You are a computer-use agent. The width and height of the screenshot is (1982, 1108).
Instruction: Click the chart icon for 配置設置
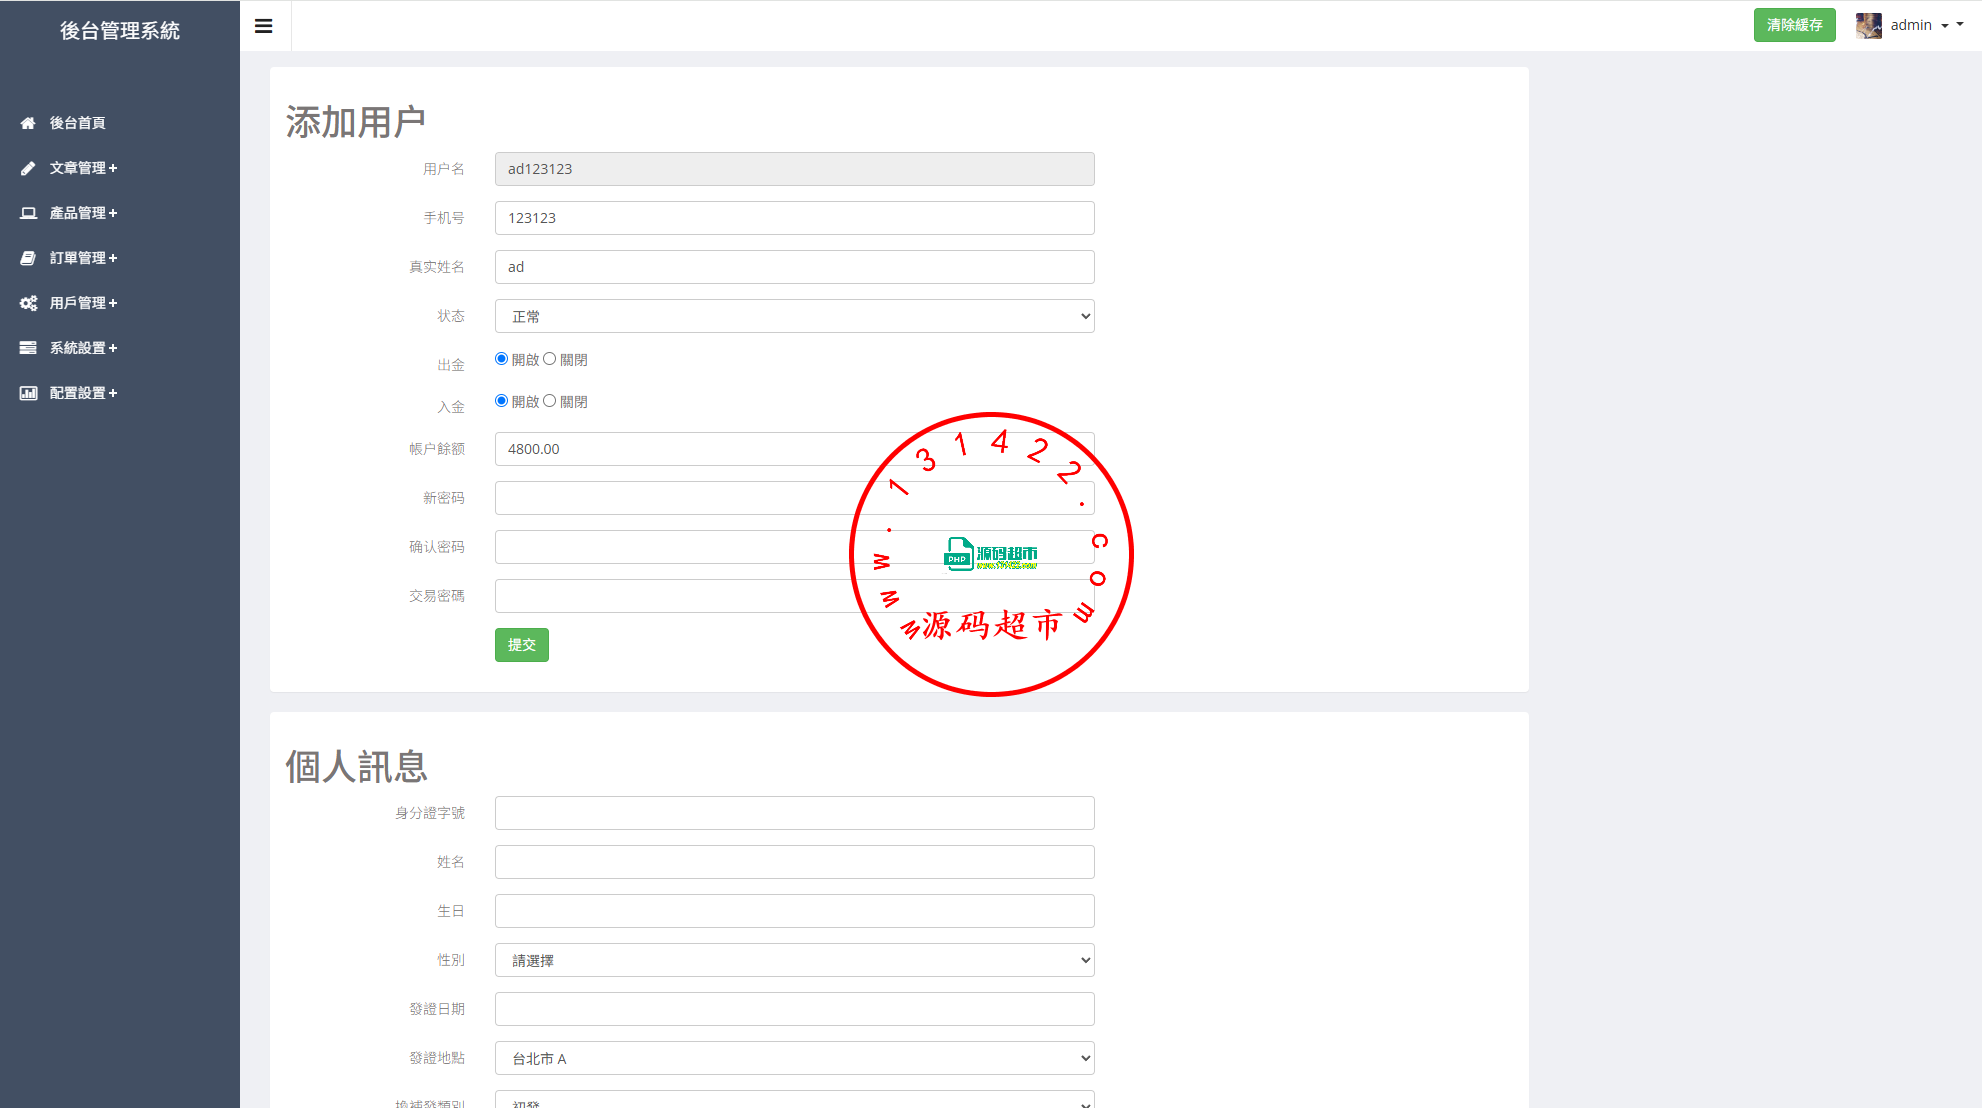pos(28,393)
